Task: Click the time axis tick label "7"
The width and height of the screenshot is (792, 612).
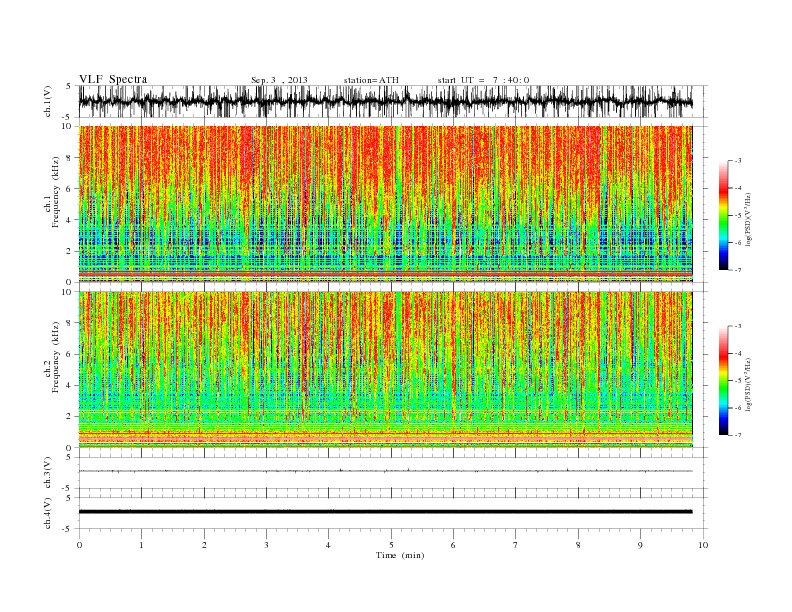Action: [x=516, y=545]
